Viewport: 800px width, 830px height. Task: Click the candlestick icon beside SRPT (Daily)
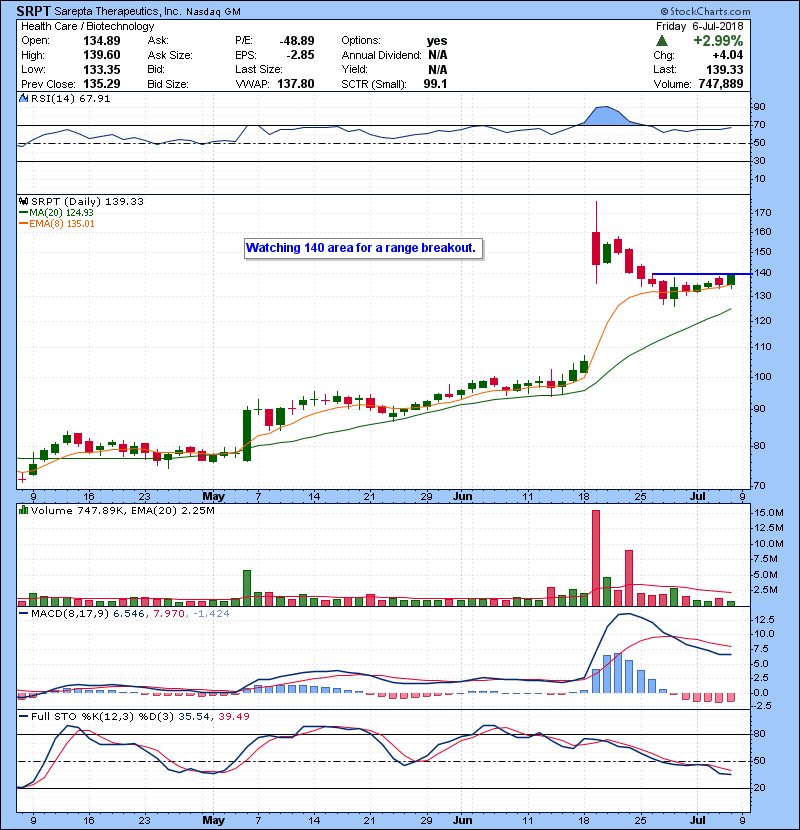click(x=24, y=201)
